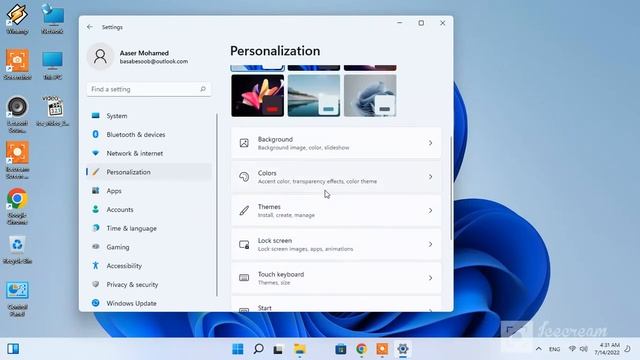
Task: Select the Network & internet icon
Action: click(96, 153)
